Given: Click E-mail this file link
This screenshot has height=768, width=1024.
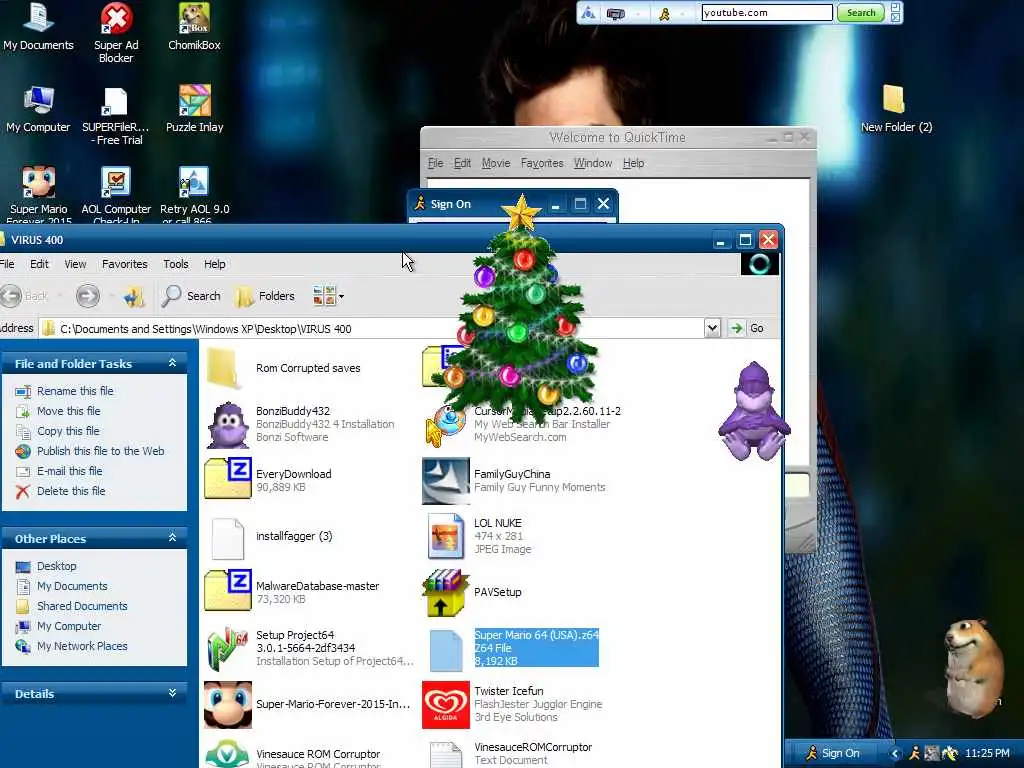Looking at the screenshot, I should (69, 472).
